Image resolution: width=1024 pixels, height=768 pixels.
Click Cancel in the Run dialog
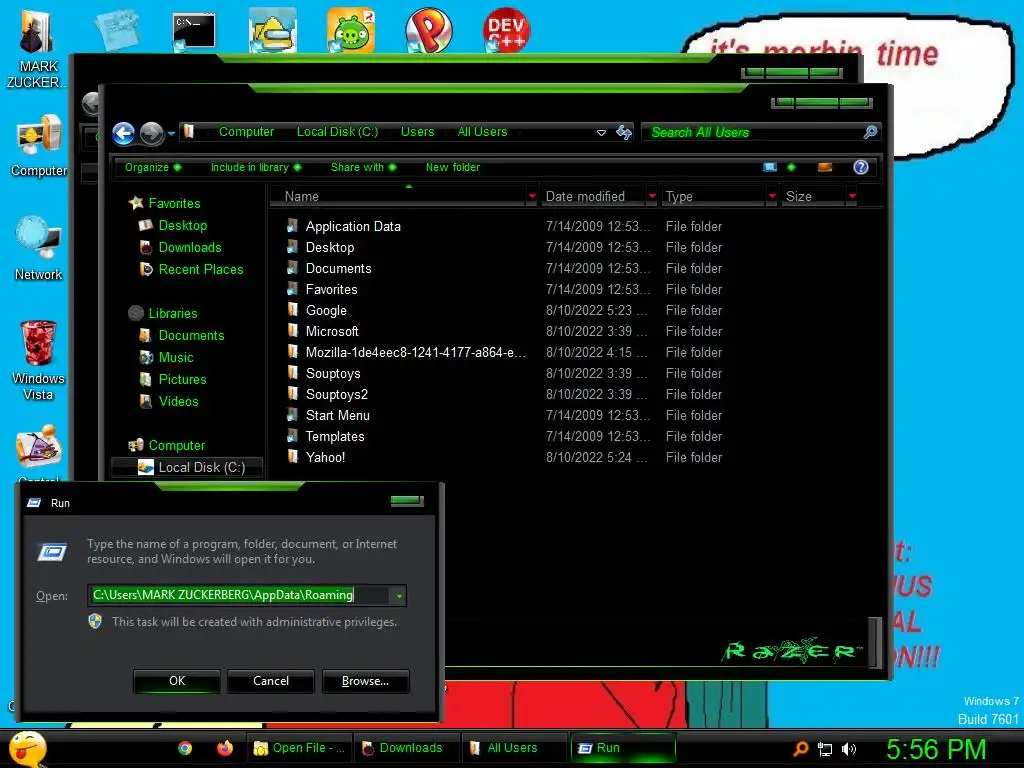[x=271, y=681]
